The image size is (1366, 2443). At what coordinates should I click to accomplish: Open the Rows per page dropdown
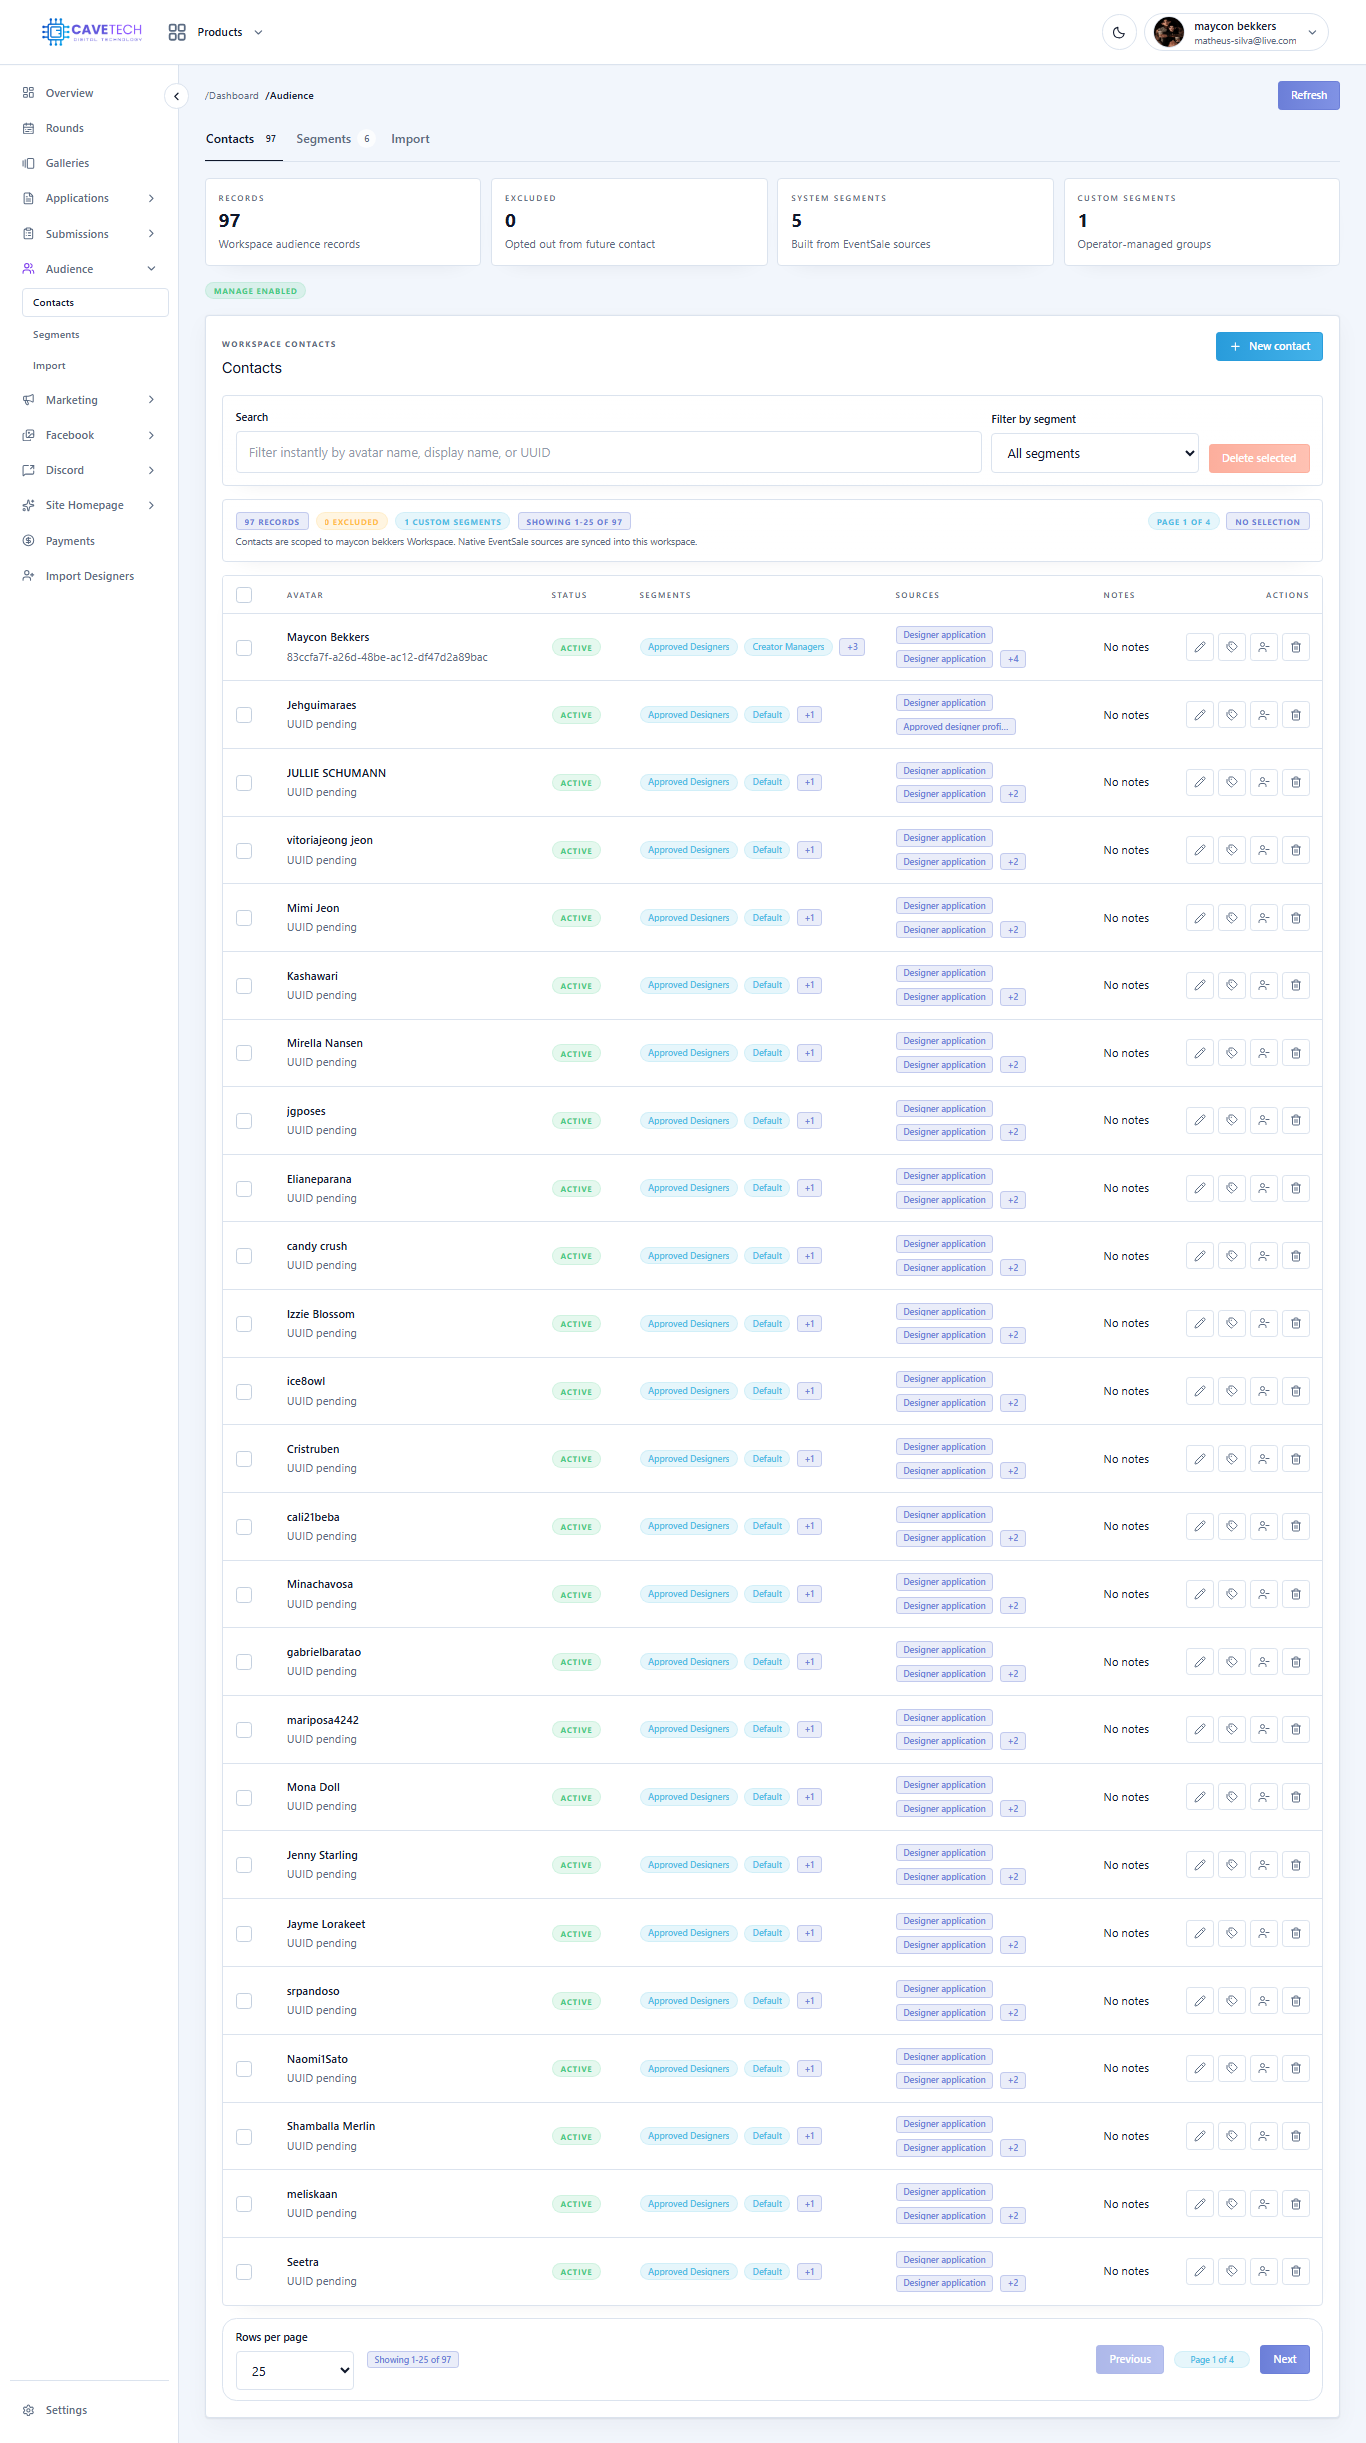click(x=295, y=2370)
